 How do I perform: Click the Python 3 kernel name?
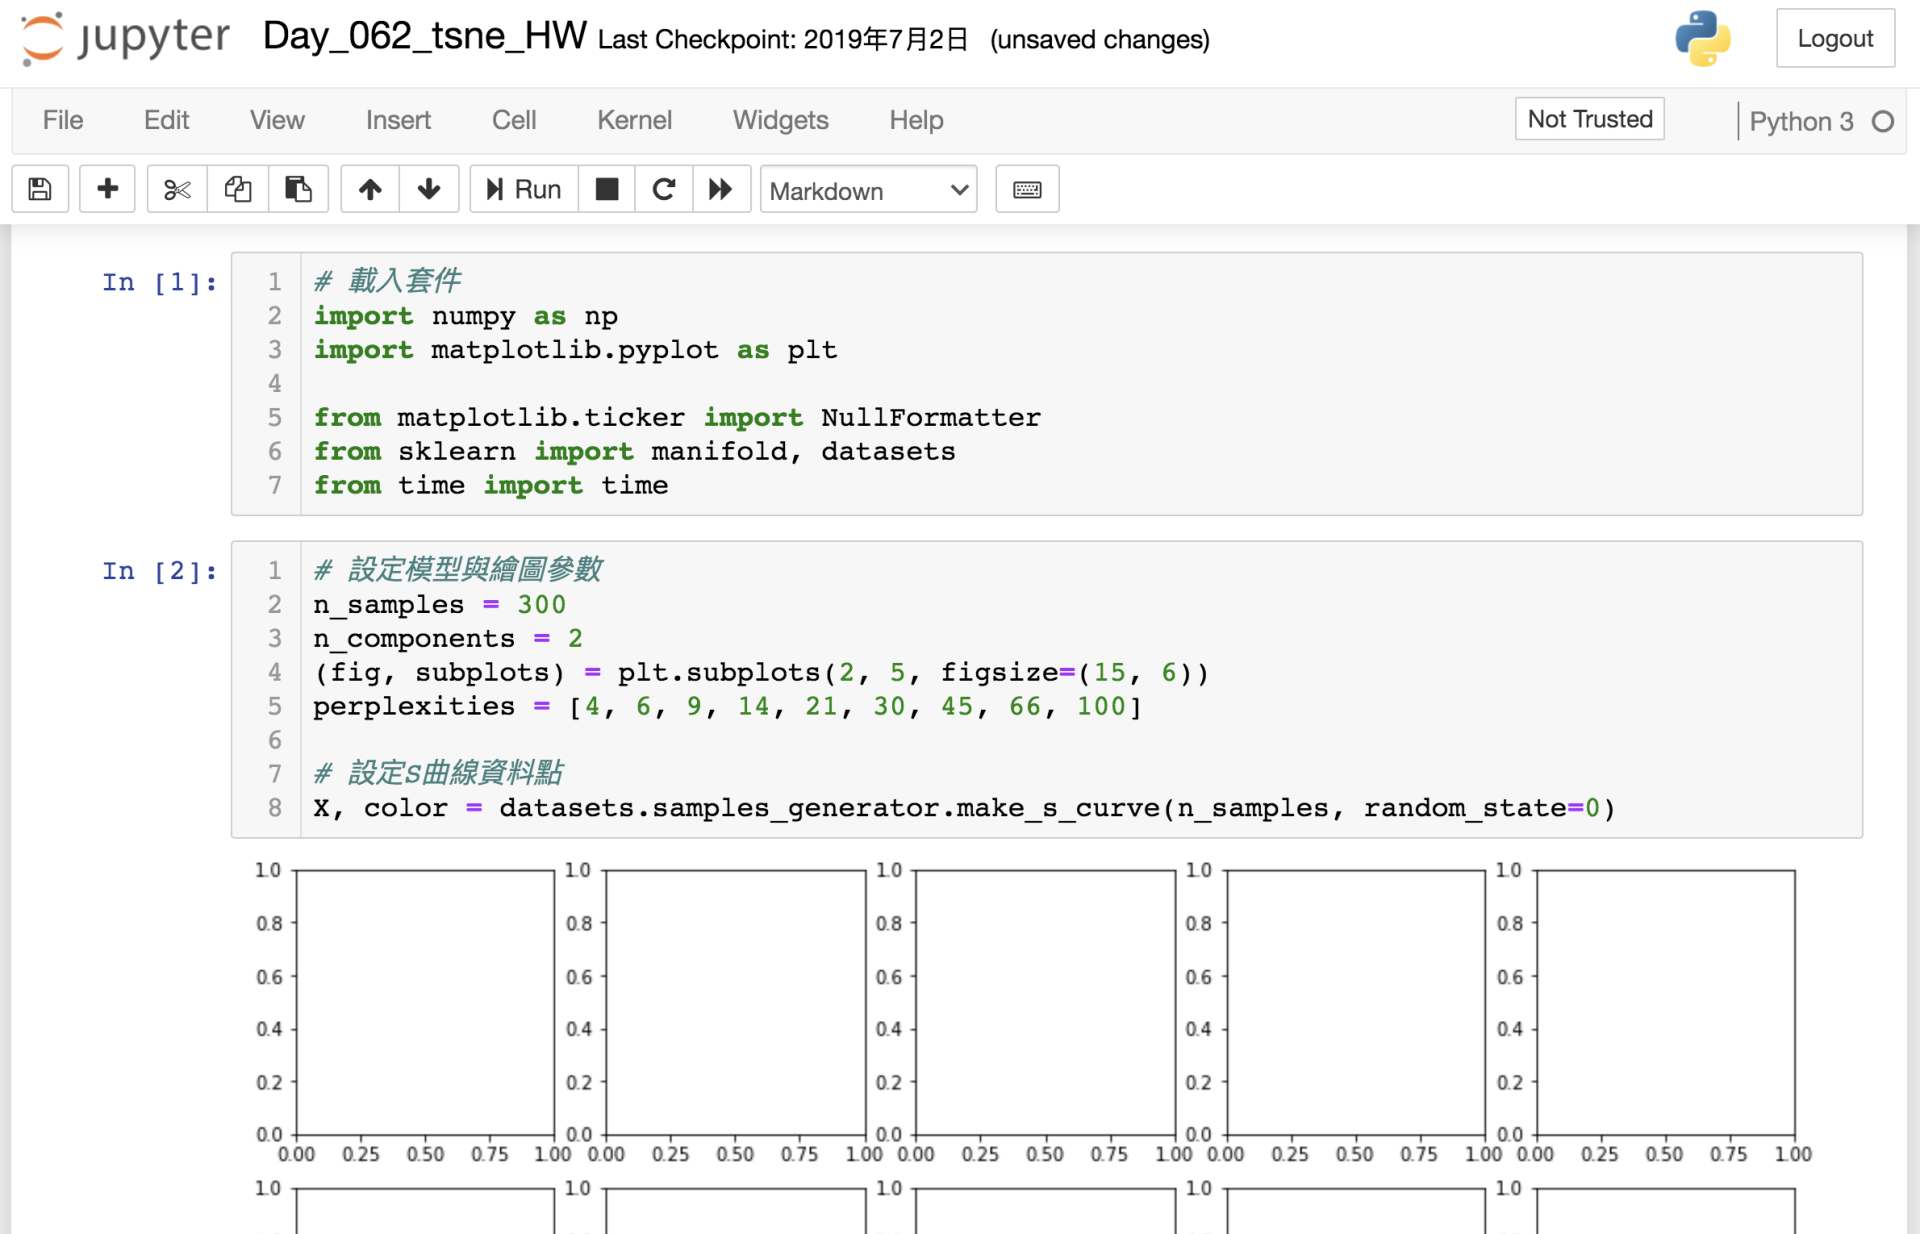pos(1801,121)
